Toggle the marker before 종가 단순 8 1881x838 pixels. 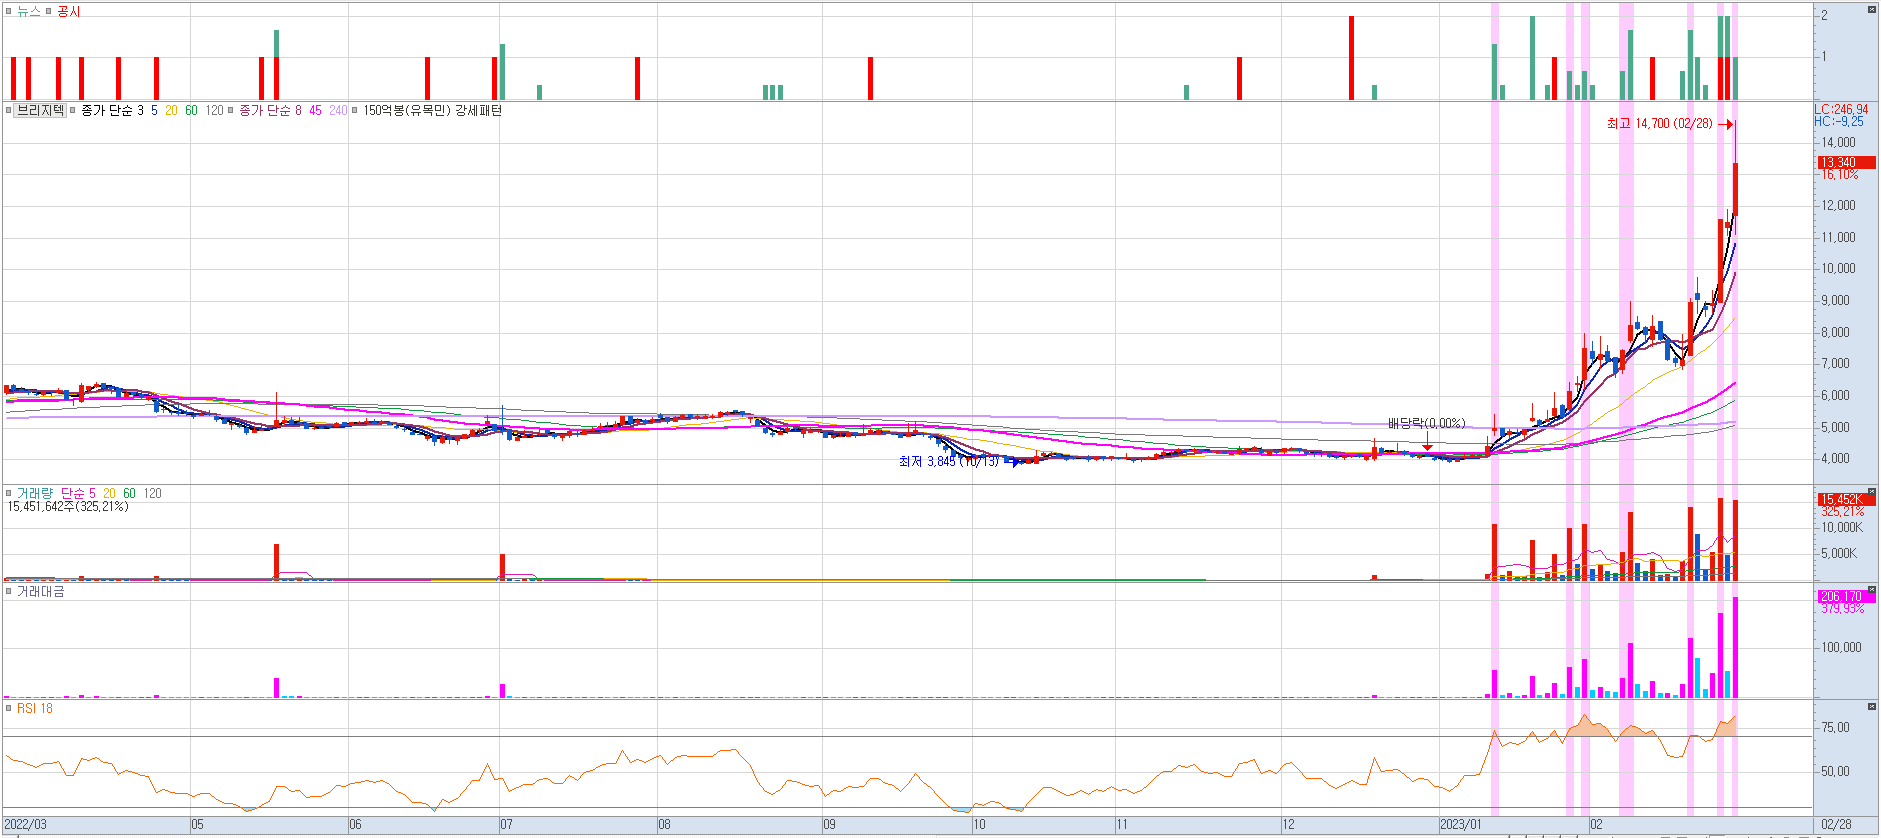(231, 111)
